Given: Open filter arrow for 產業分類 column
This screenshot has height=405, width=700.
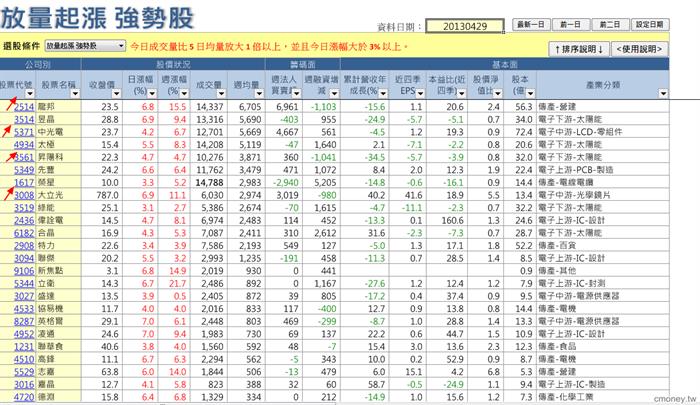Looking at the screenshot, I should coord(663,93).
